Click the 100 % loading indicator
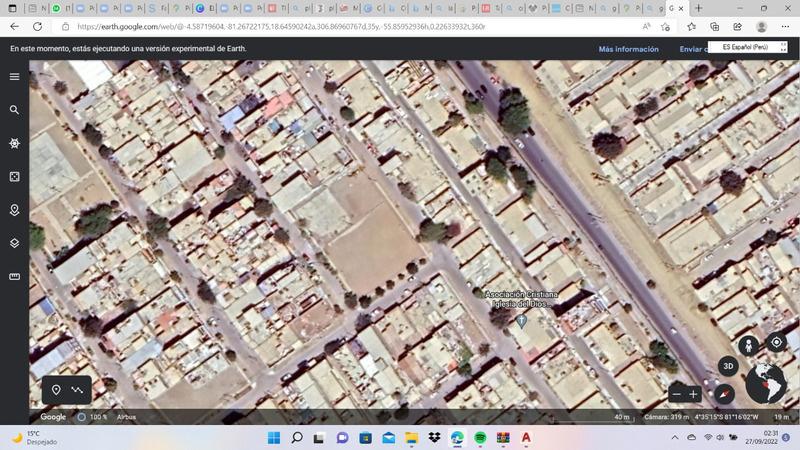This screenshot has height=450, width=800. 92,417
